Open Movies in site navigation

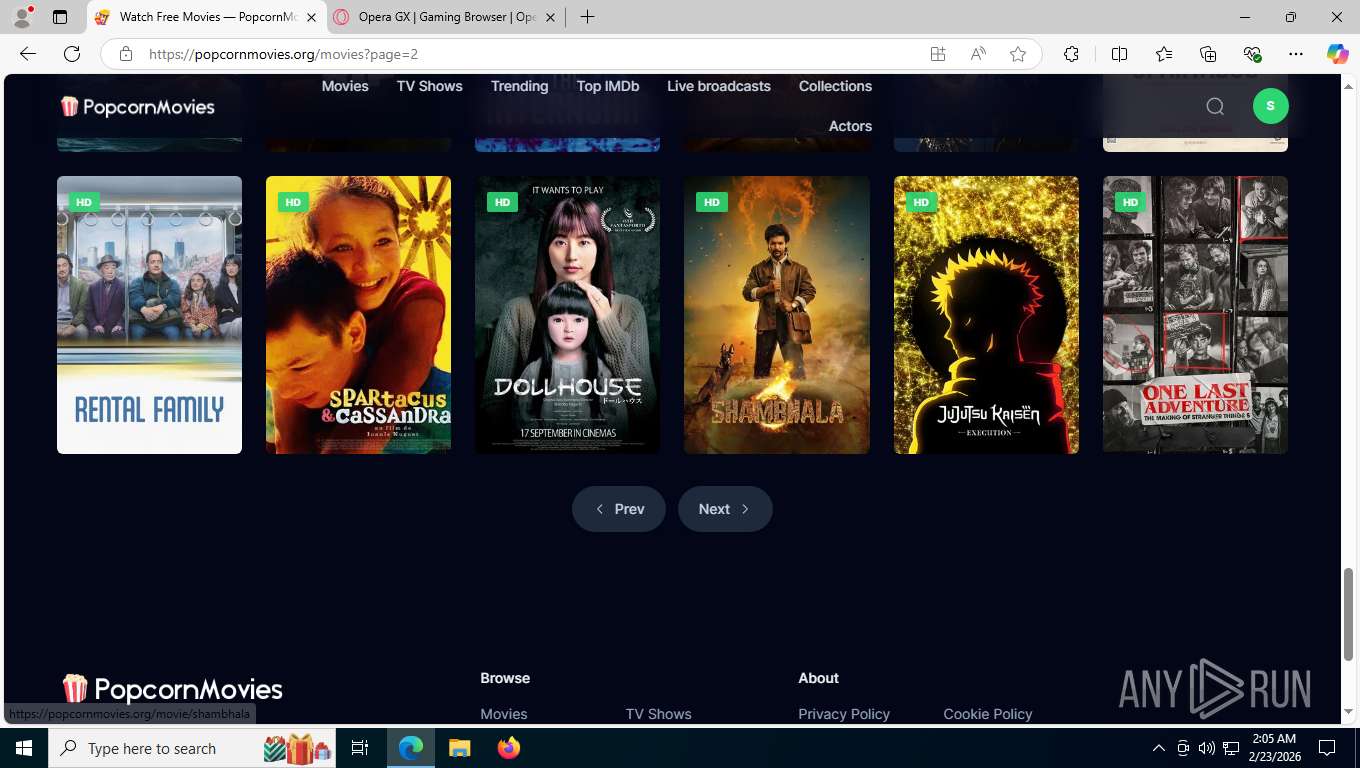(x=345, y=86)
